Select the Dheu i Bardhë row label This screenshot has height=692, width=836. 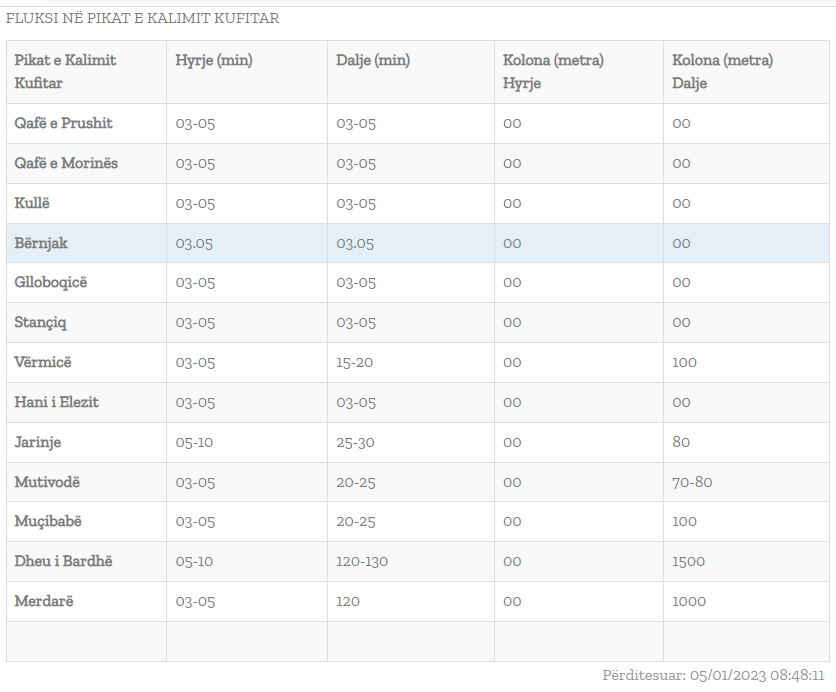point(63,561)
